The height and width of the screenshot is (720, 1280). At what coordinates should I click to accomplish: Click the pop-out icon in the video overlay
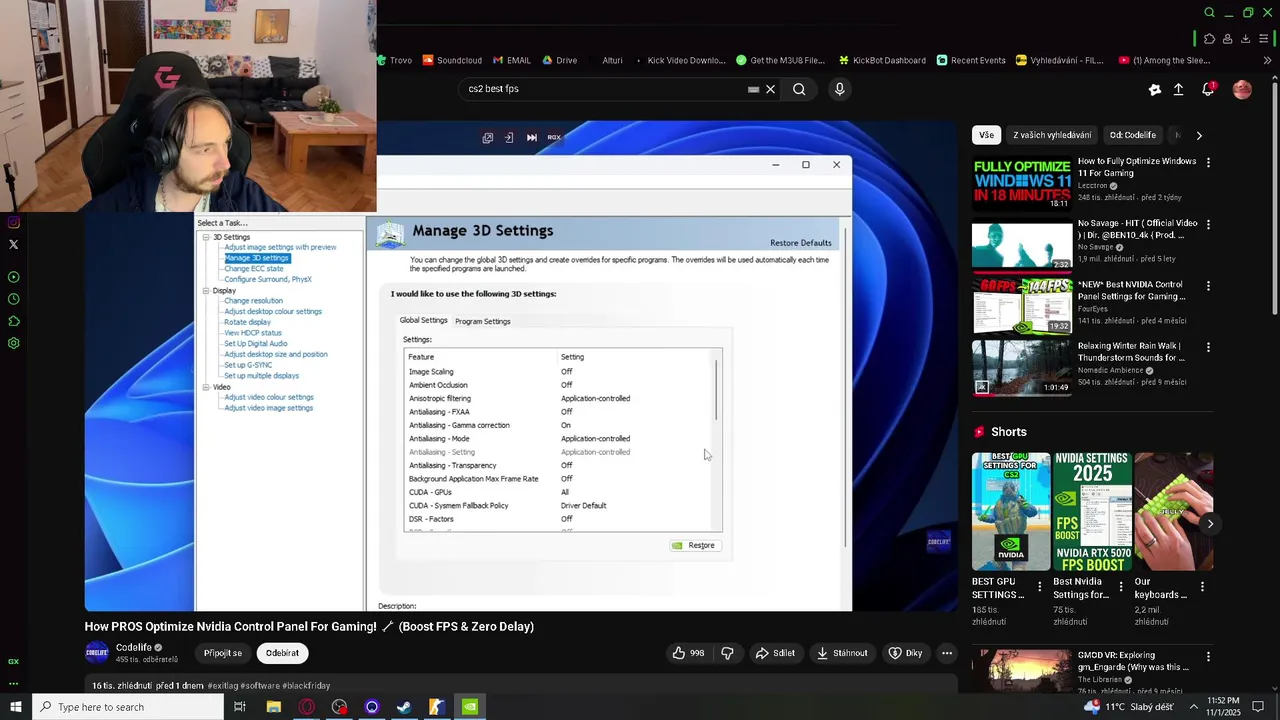point(488,138)
